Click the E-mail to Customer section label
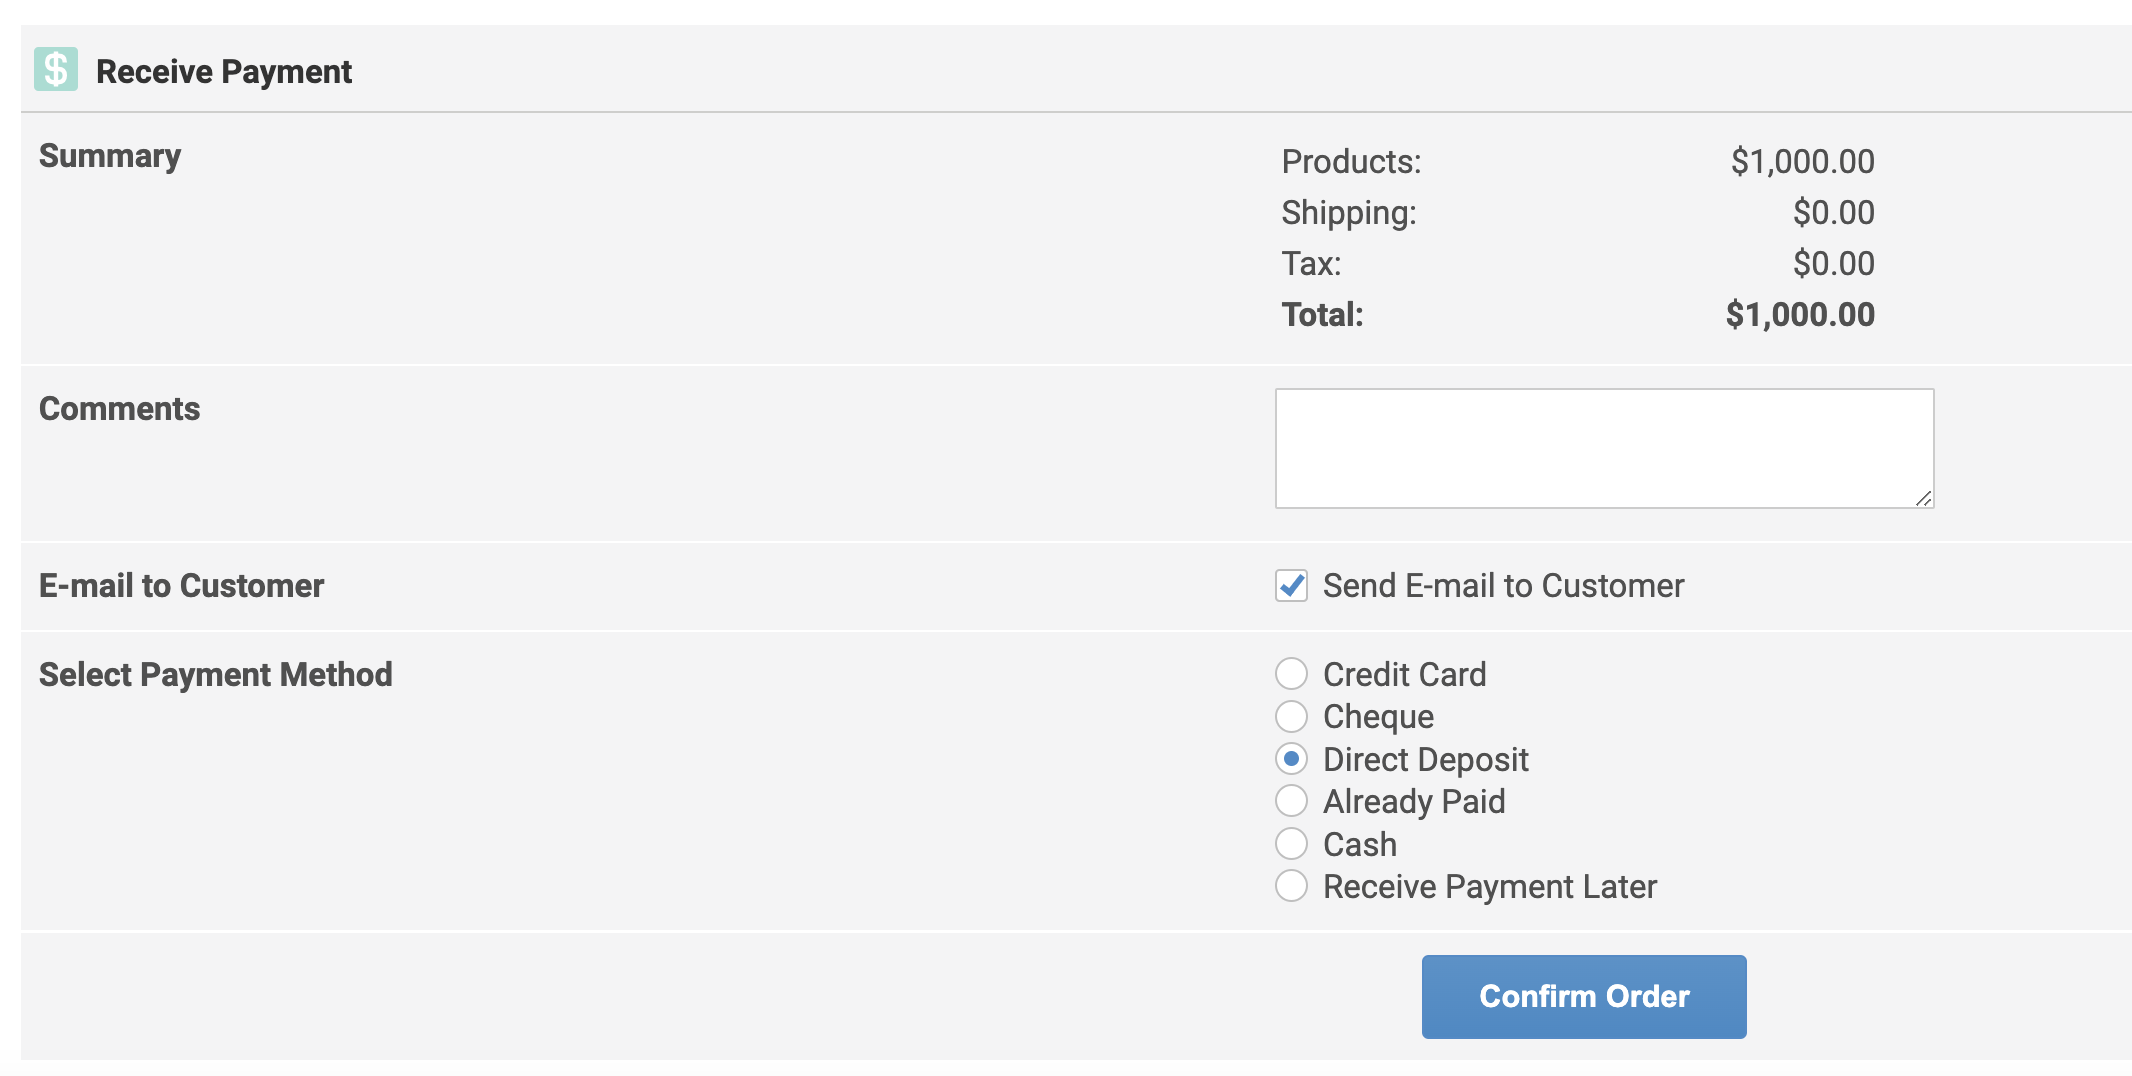This screenshot has width=2132, height=1076. click(181, 586)
